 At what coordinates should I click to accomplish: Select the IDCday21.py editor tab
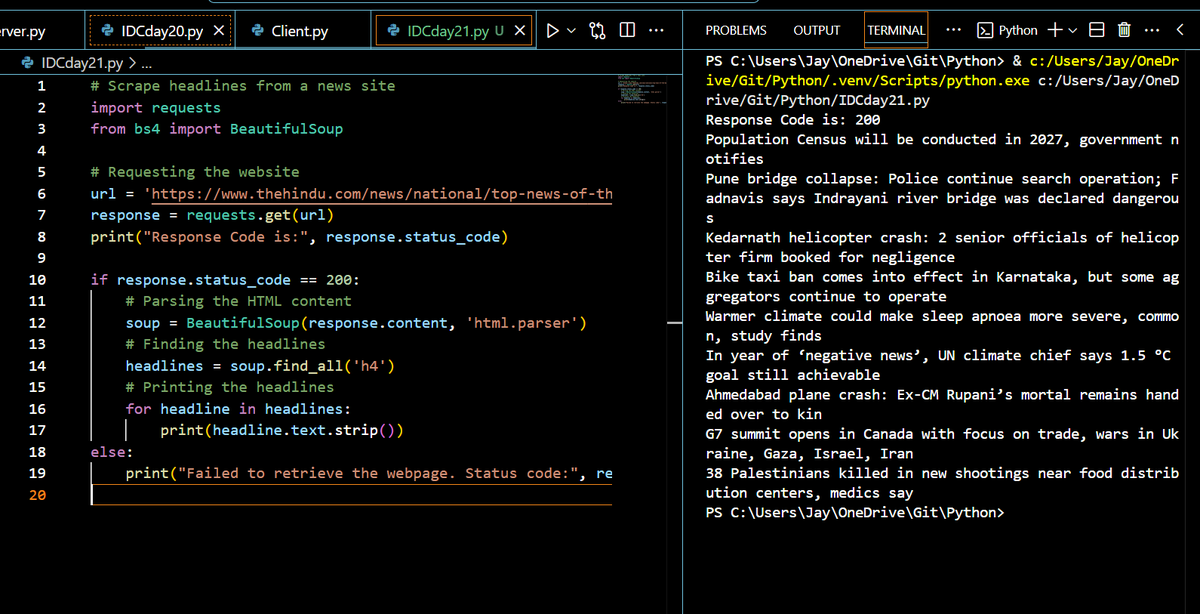tap(455, 31)
